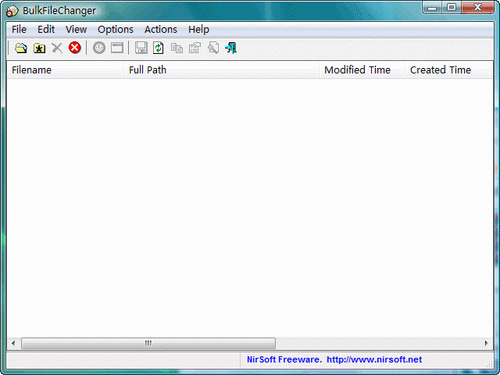Click the window-shaped toolbar icon
This screenshot has height=375, width=500.
click(117, 48)
